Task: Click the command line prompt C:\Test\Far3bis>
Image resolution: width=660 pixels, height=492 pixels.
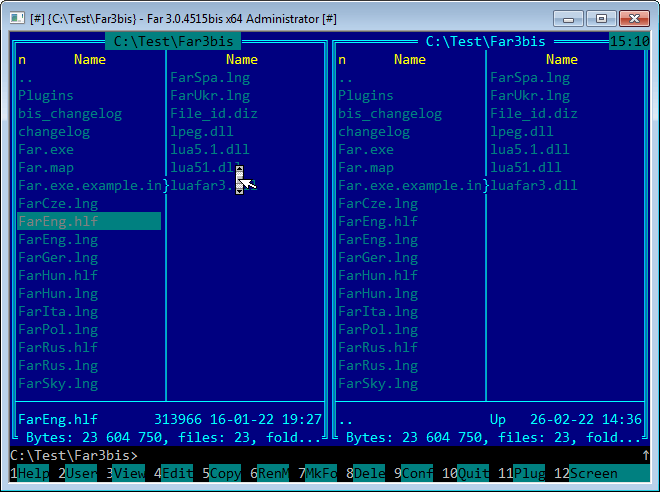Action: tap(74, 455)
